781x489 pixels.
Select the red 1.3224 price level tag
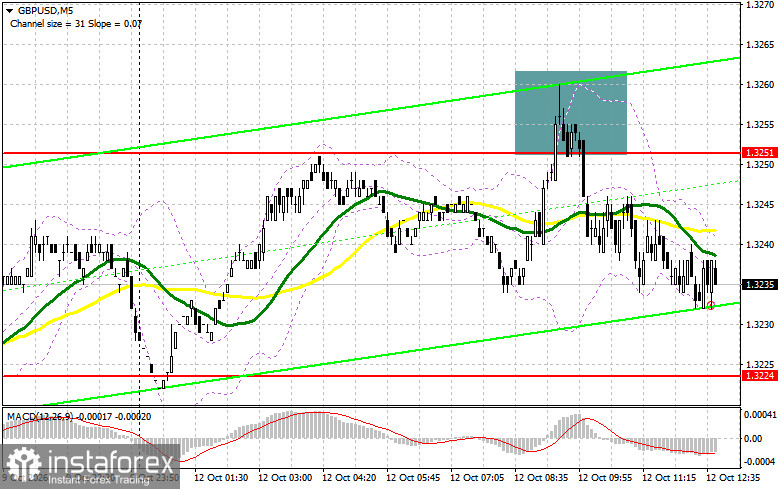tap(760, 375)
